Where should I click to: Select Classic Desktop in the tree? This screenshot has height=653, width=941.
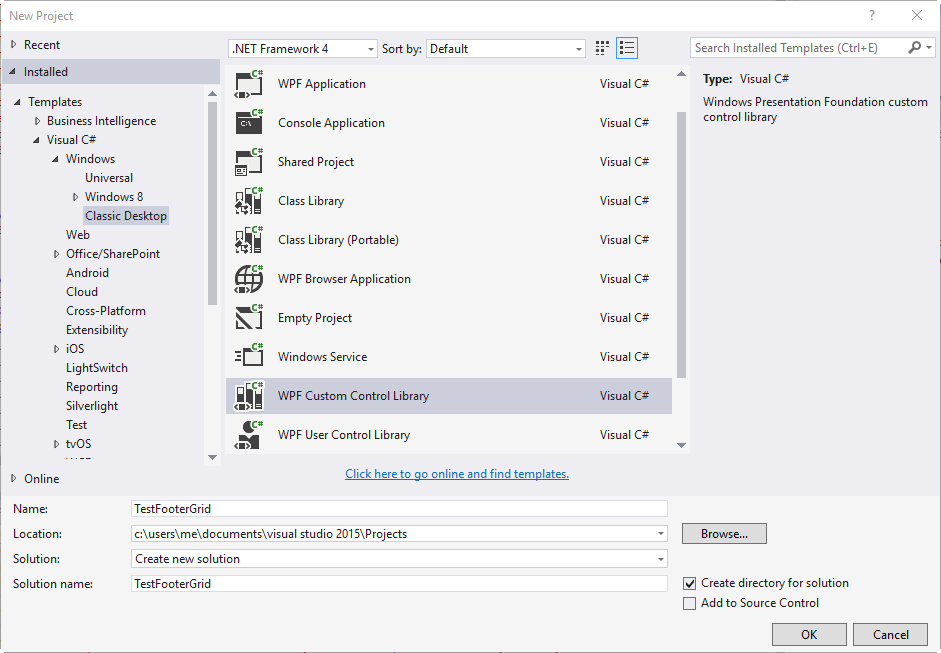click(125, 215)
